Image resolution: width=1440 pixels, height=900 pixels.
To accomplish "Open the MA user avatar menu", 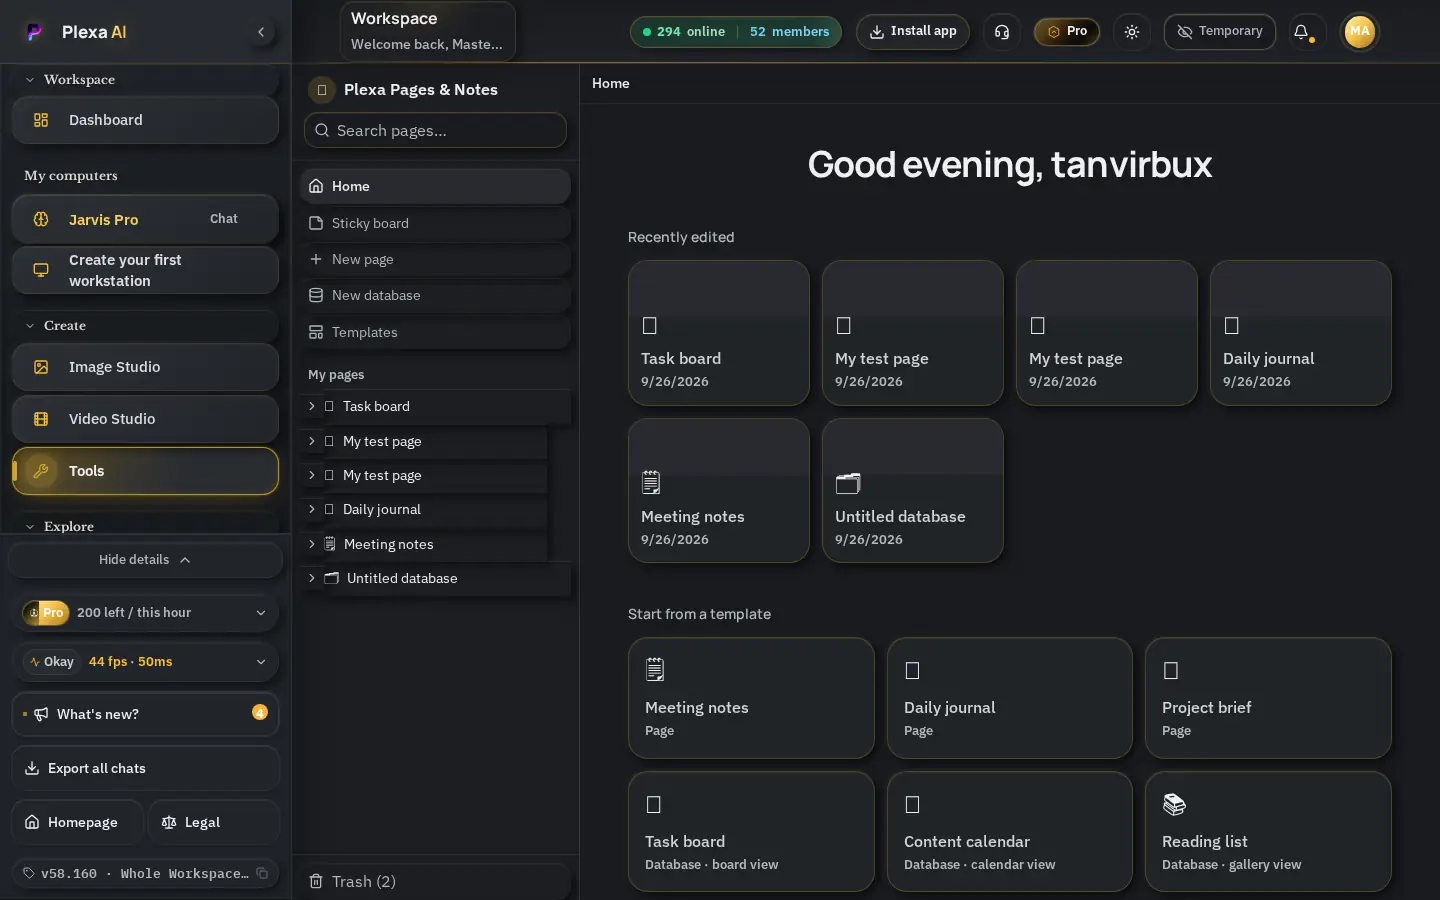I will (x=1359, y=32).
